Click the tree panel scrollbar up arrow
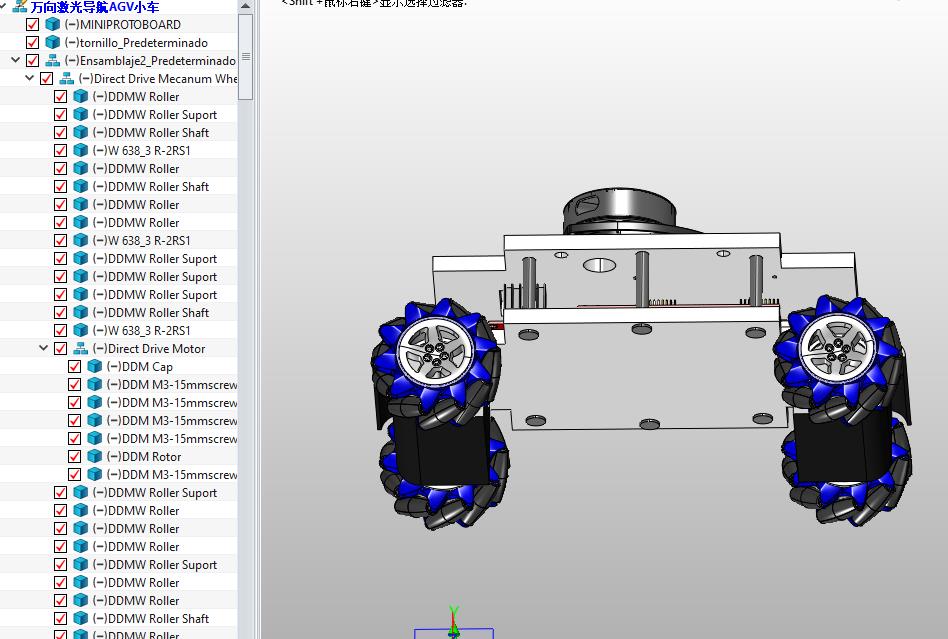 tap(245, 6)
